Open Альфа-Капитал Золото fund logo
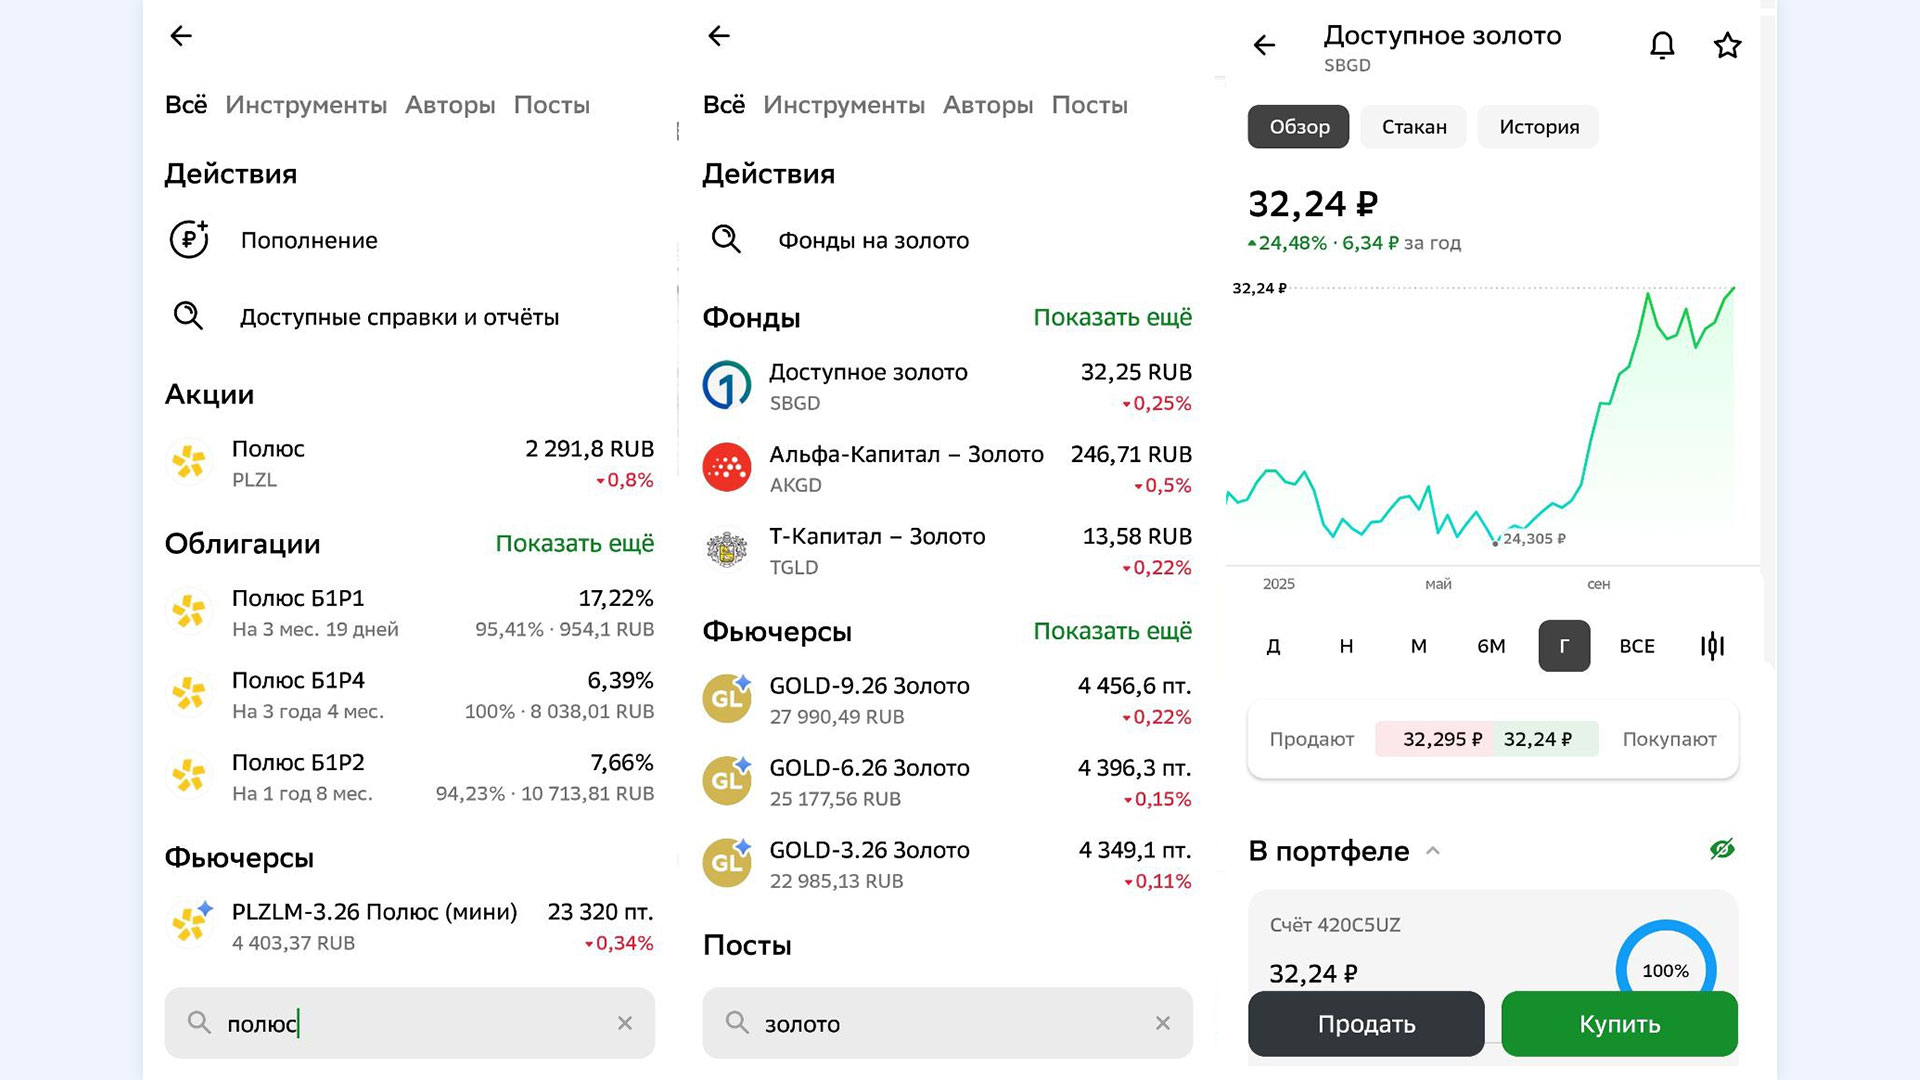Image resolution: width=1920 pixels, height=1080 pixels. tap(727, 468)
